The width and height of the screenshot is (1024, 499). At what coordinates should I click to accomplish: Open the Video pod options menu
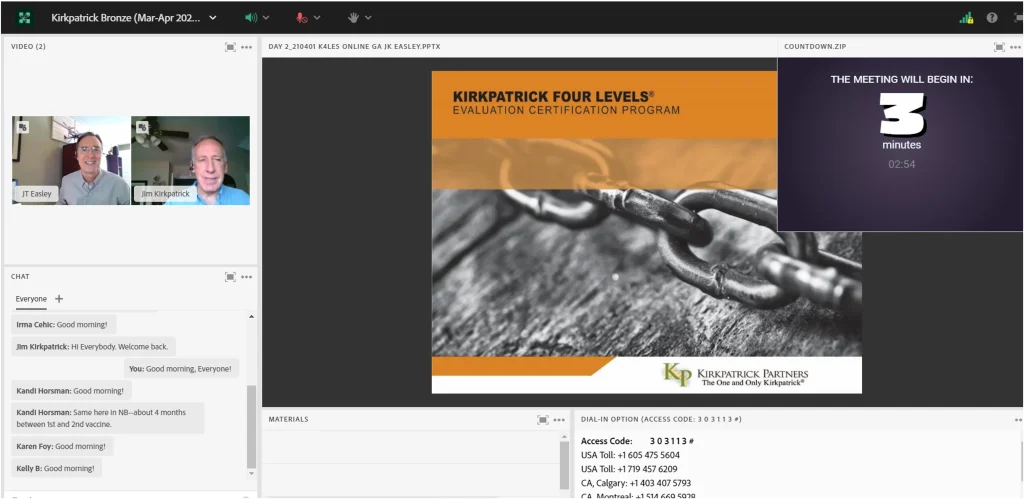tap(246, 47)
